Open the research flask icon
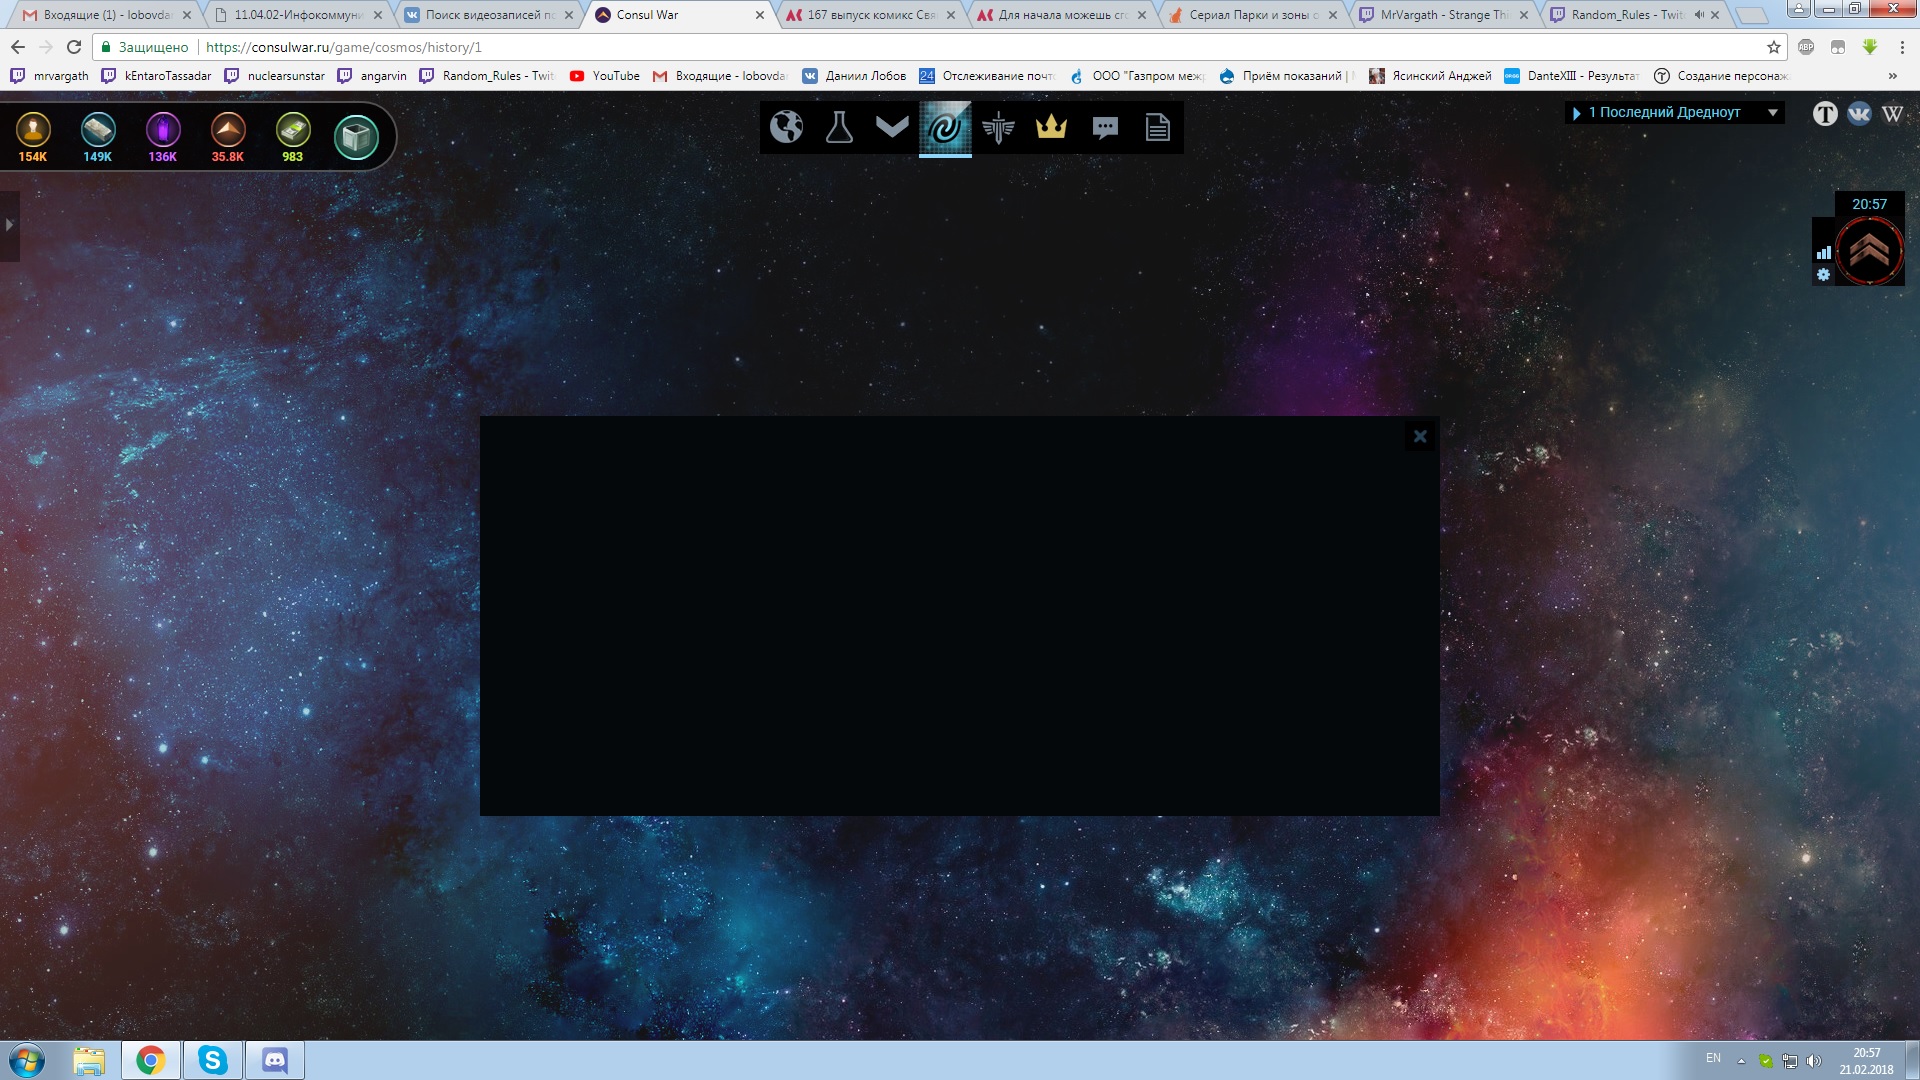The image size is (1920, 1080). click(839, 127)
